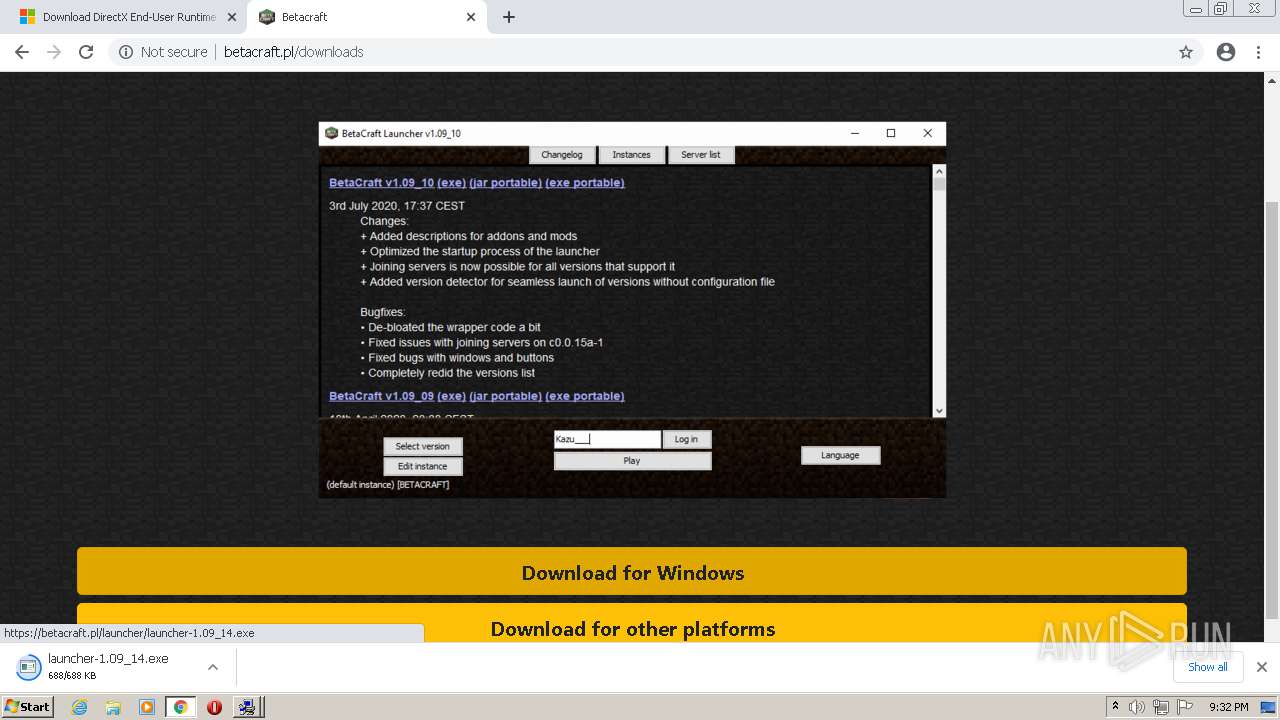This screenshot has height=720, width=1280.
Task: Open Chrome's three-dot menu
Action: [1258, 52]
